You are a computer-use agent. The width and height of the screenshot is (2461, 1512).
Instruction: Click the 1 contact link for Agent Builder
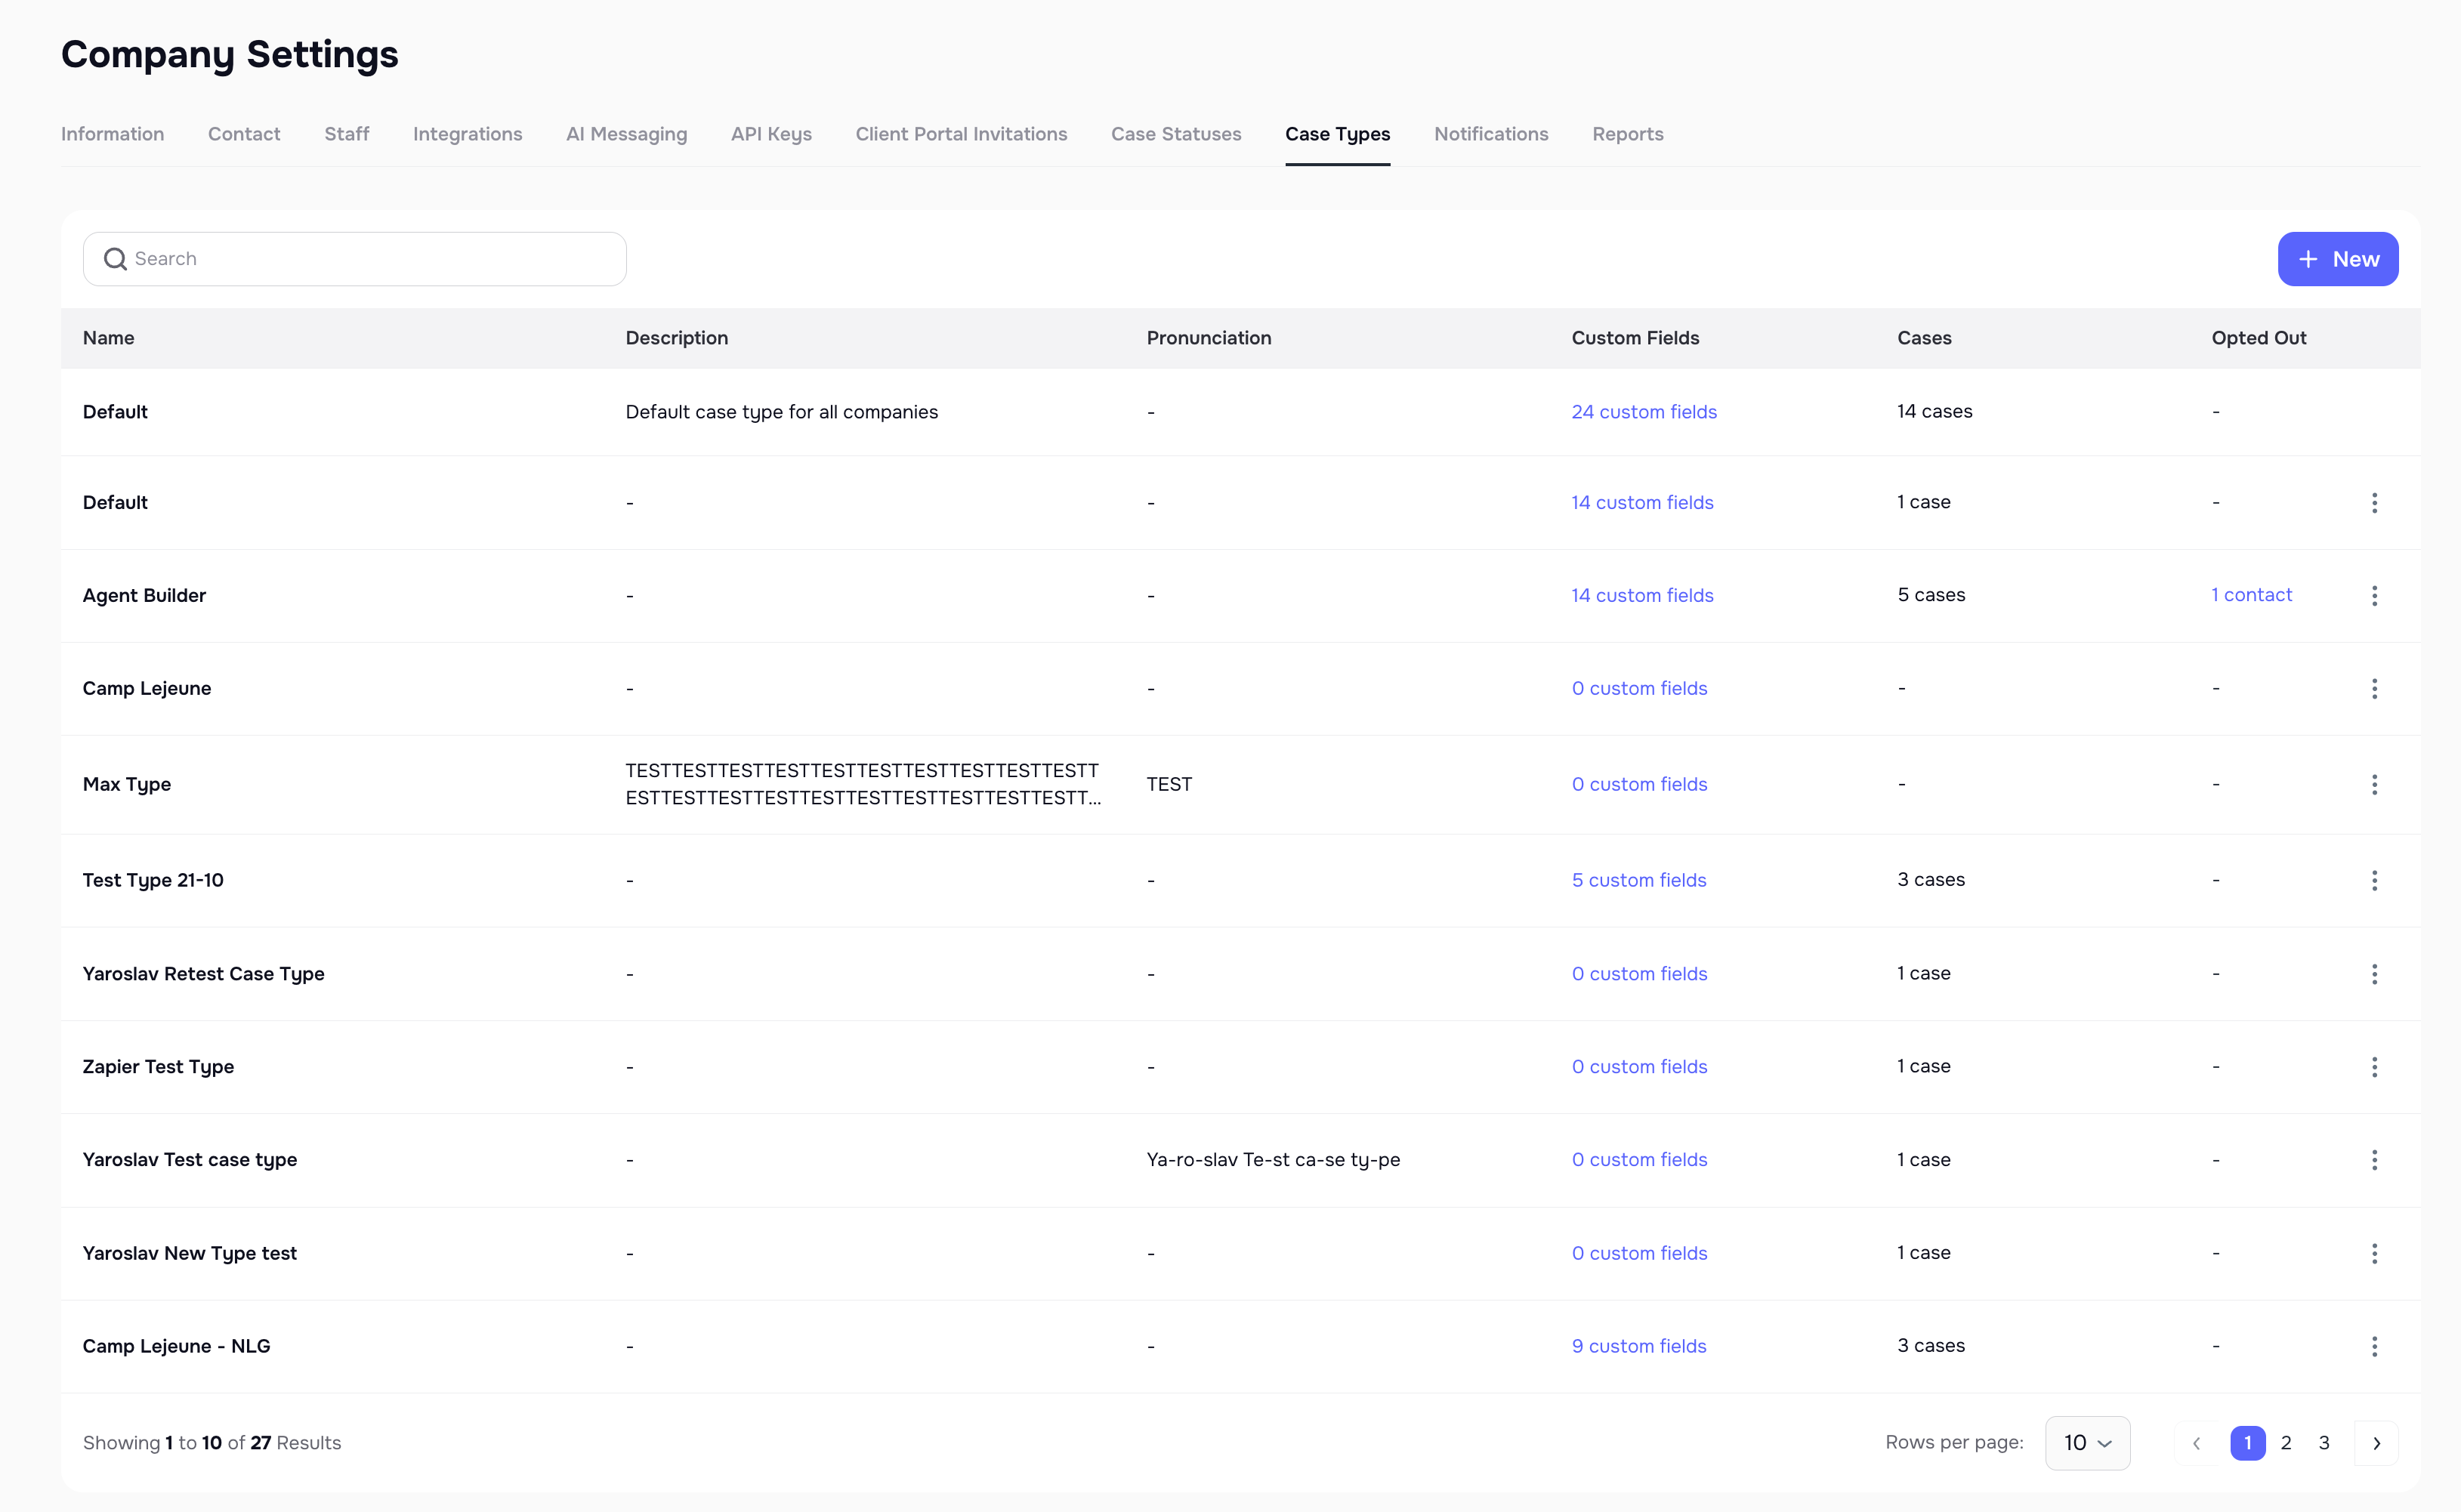[x=2251, y=595]
